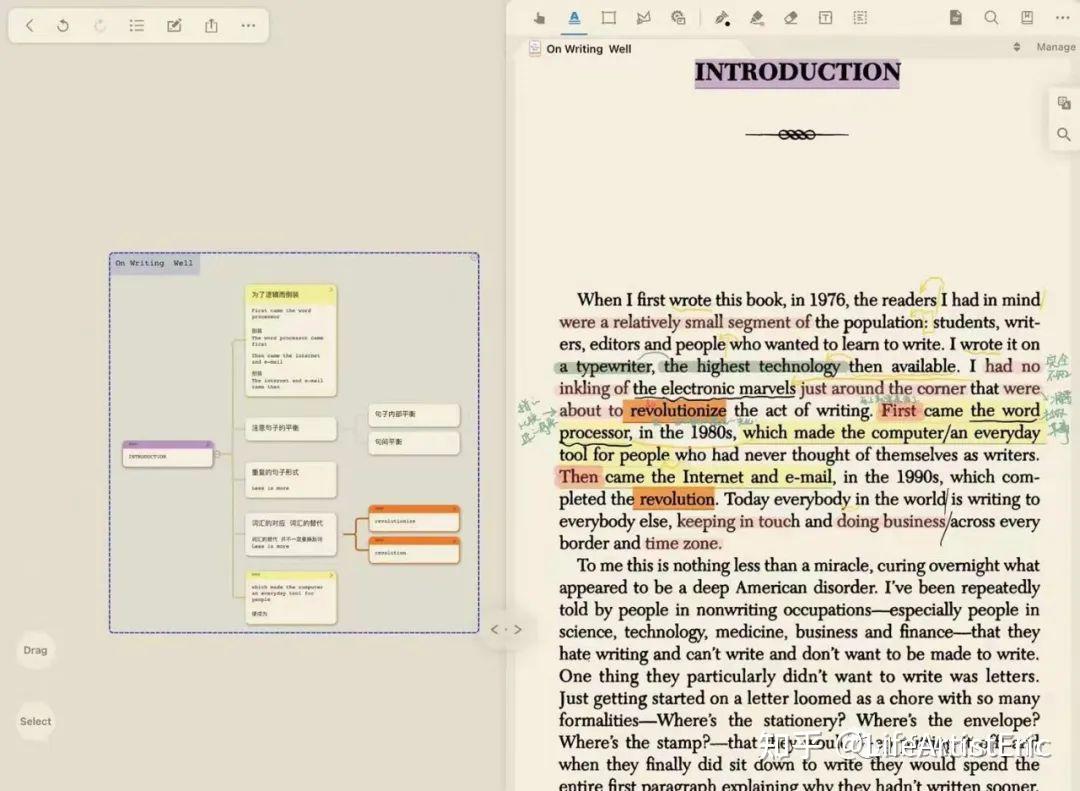1080x791 pixels.
Task: Select the INTRODUCTION mindmap root node
Action: click(167, 454)
